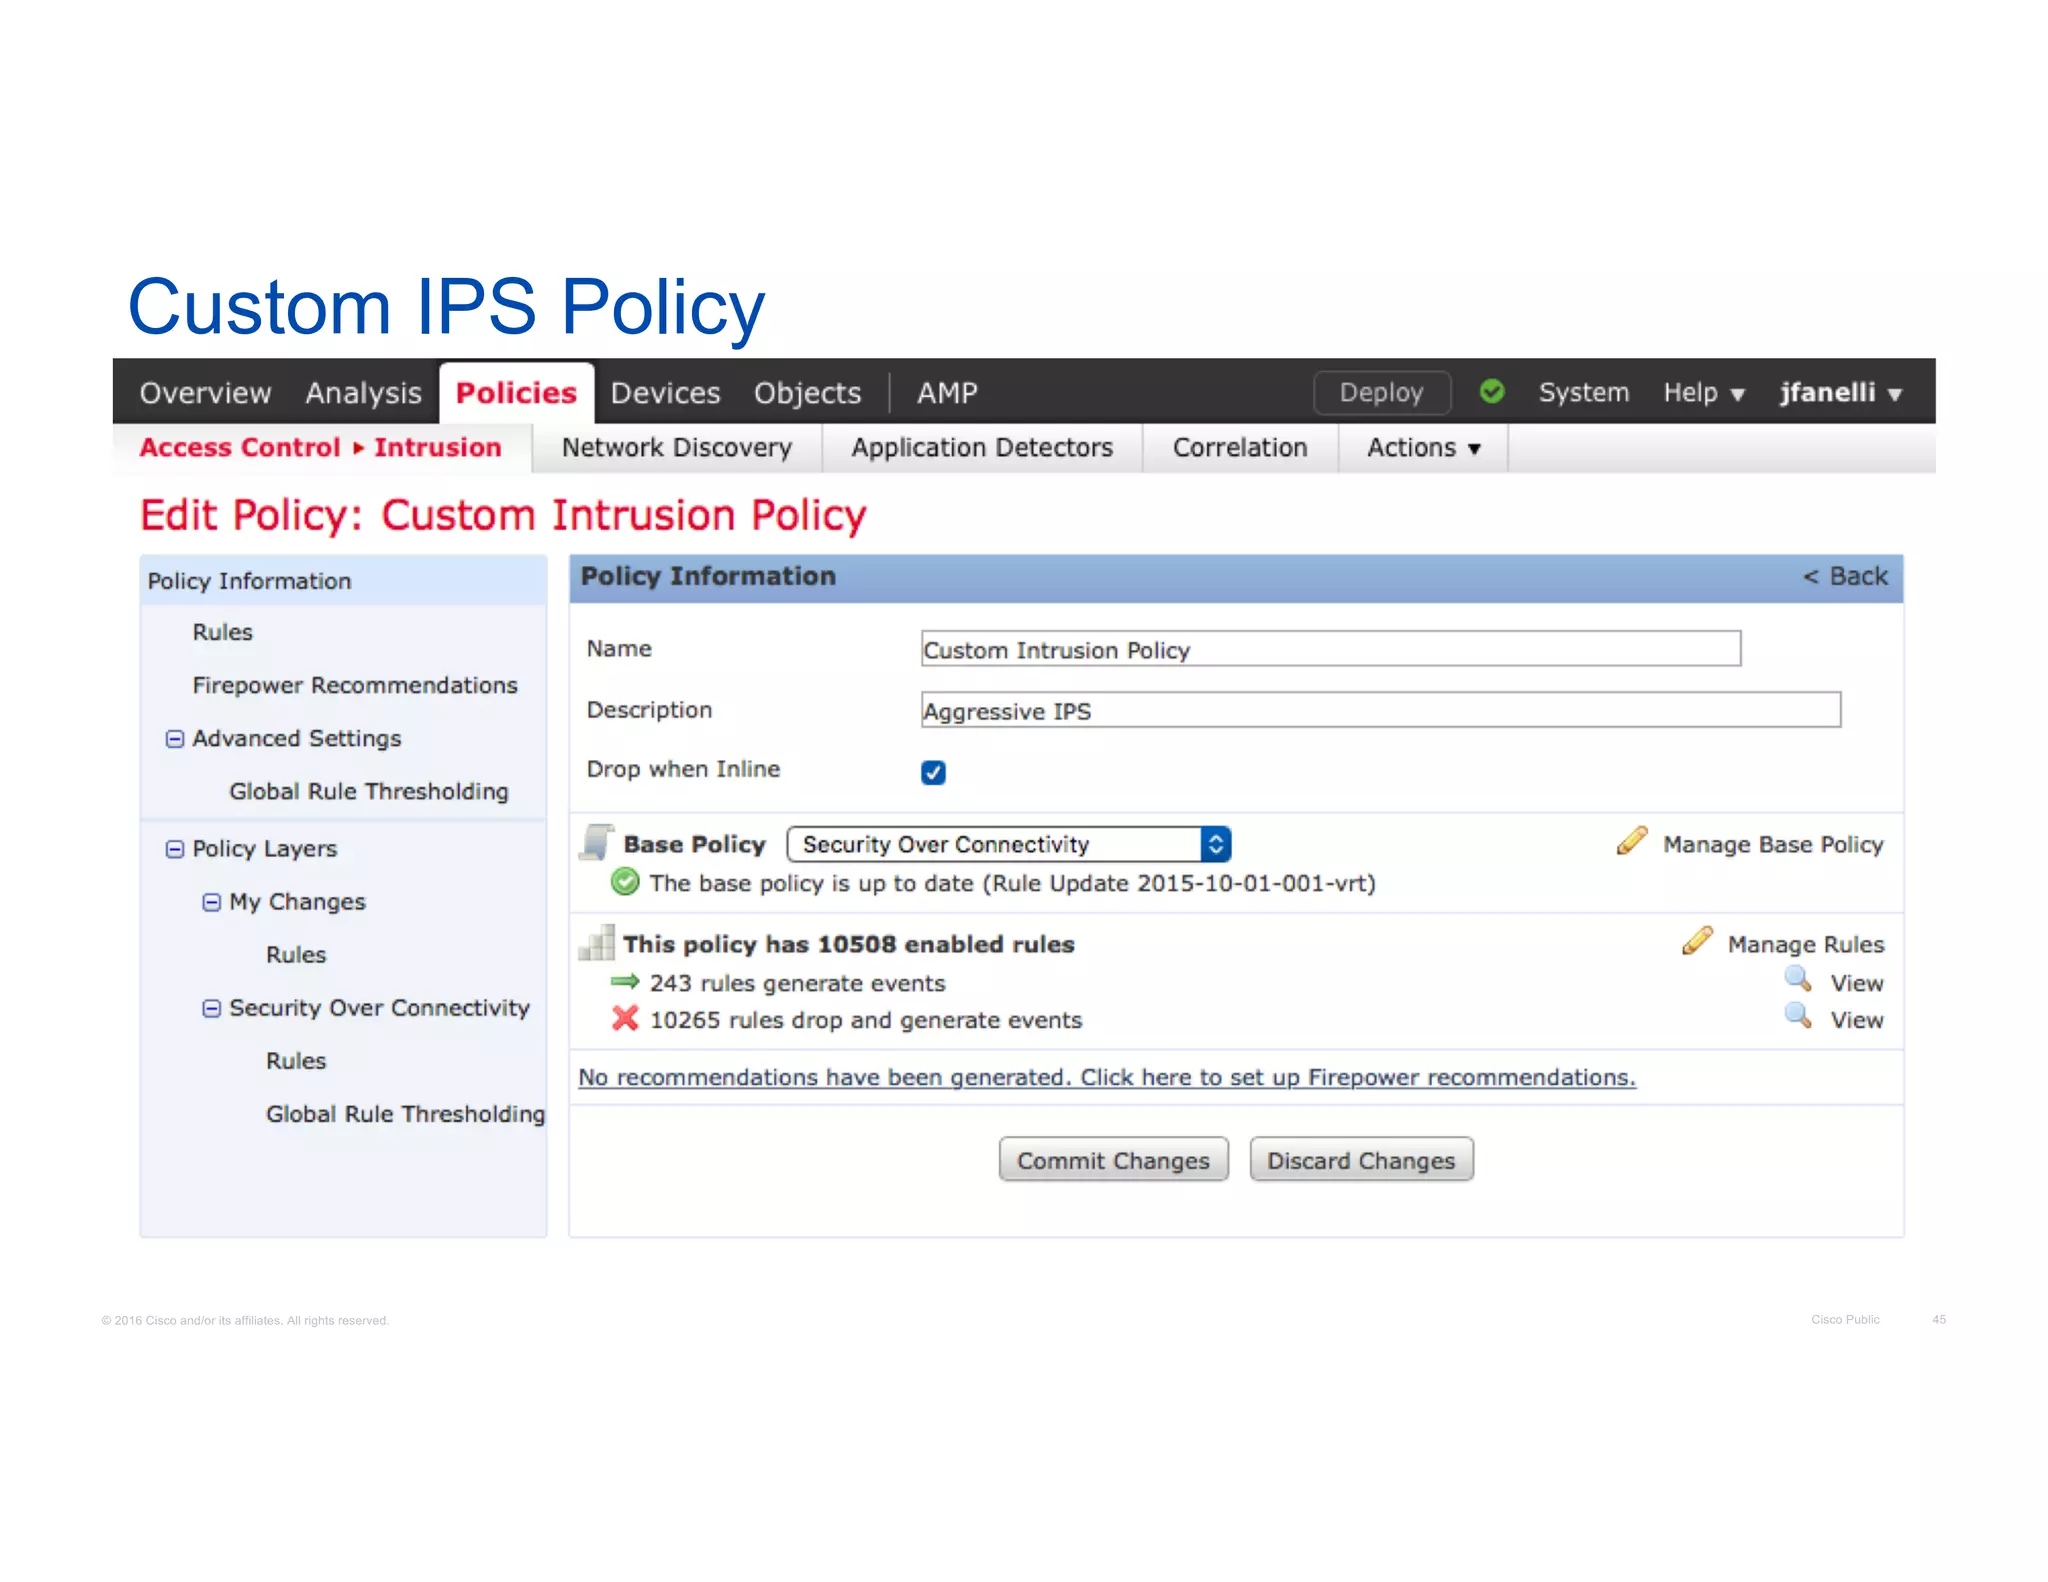Select Rules under Security Over Connectivity
The image size is (2048, 1582).
296,1061
